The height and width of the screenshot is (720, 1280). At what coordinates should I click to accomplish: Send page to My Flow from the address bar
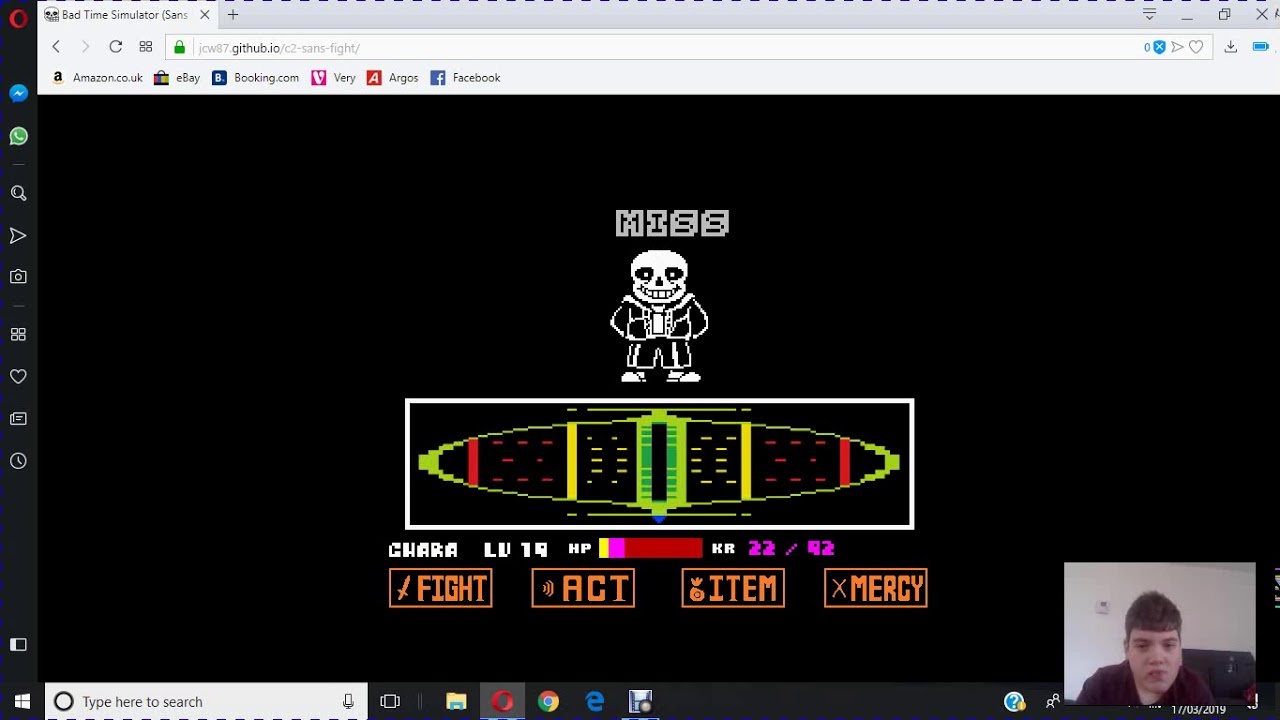click(1177, 47)
